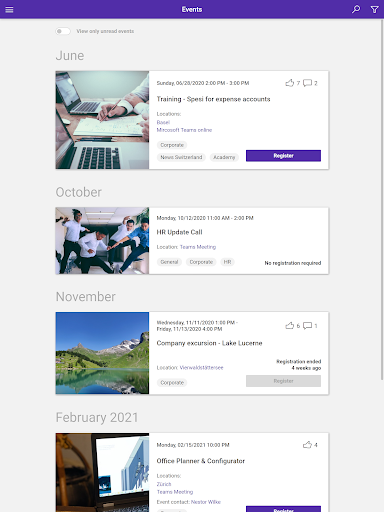This screenshot has height=512, width=384.
Task: Select Corporate tag on HR Update Call
Action: point(201,262)
